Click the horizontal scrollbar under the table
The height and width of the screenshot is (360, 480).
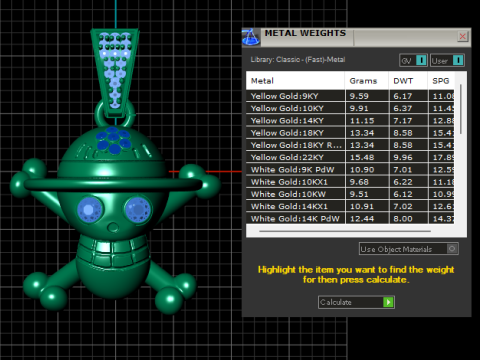point(345,231)
